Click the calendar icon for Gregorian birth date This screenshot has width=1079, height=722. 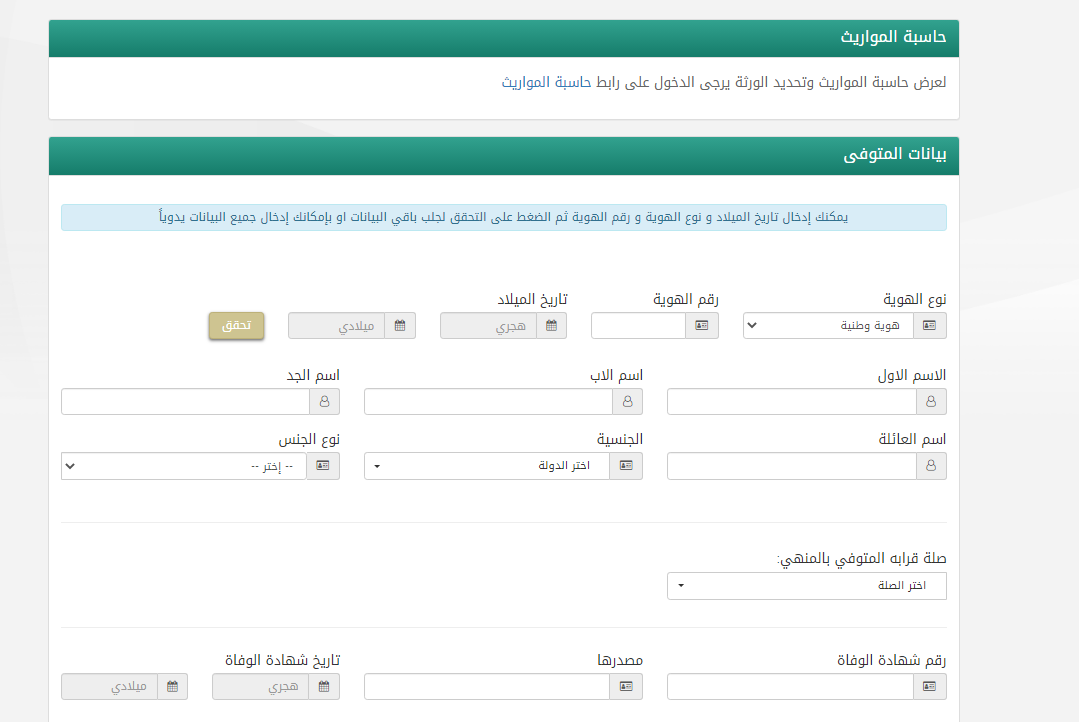400,326
